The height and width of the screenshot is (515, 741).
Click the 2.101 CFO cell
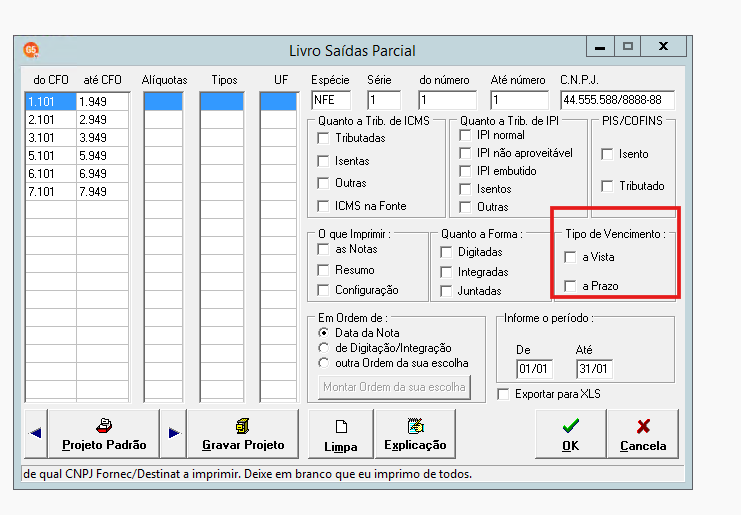51,120
